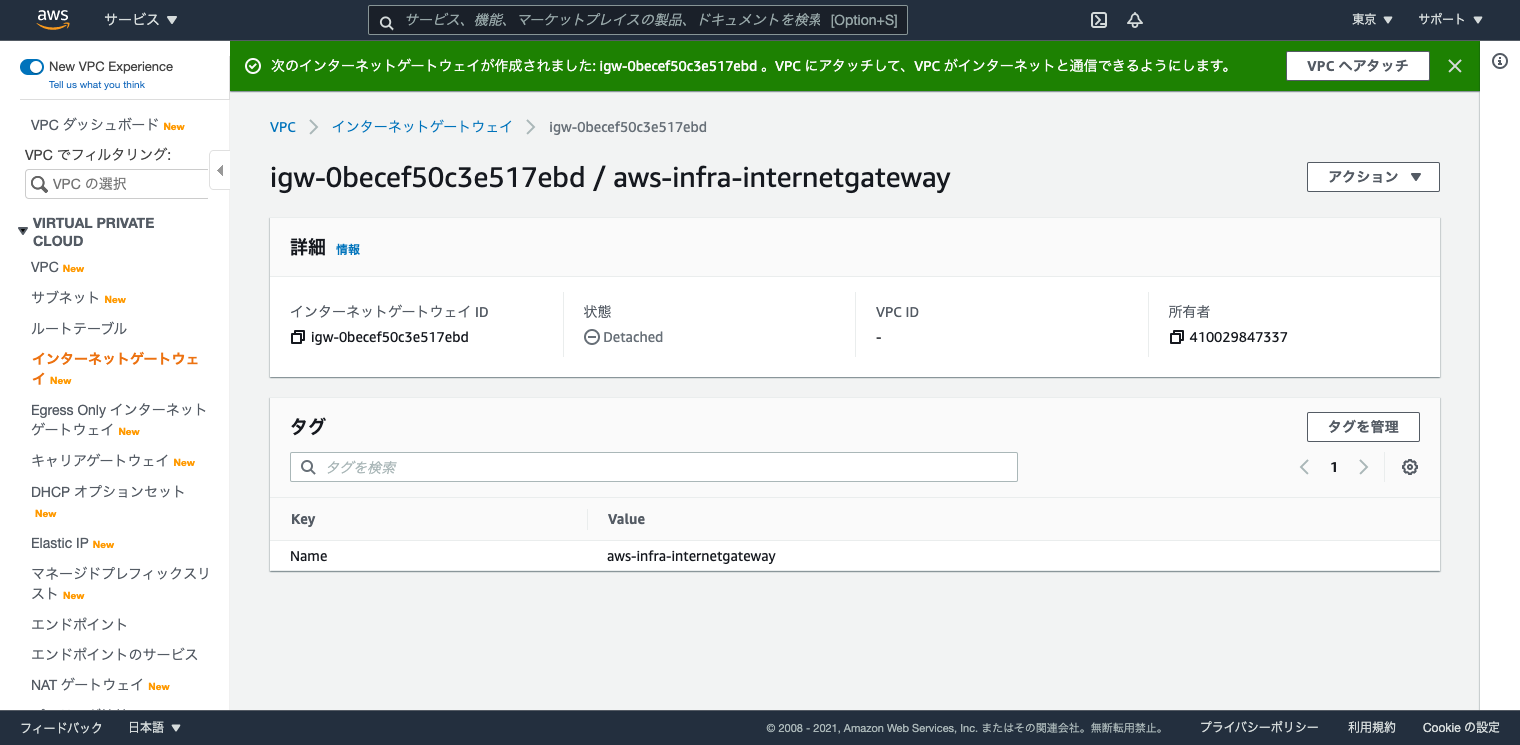Open DHCP オプションセット in the sidebar
This screenshot has width=1520, height=745.
[x=108, y=492]
